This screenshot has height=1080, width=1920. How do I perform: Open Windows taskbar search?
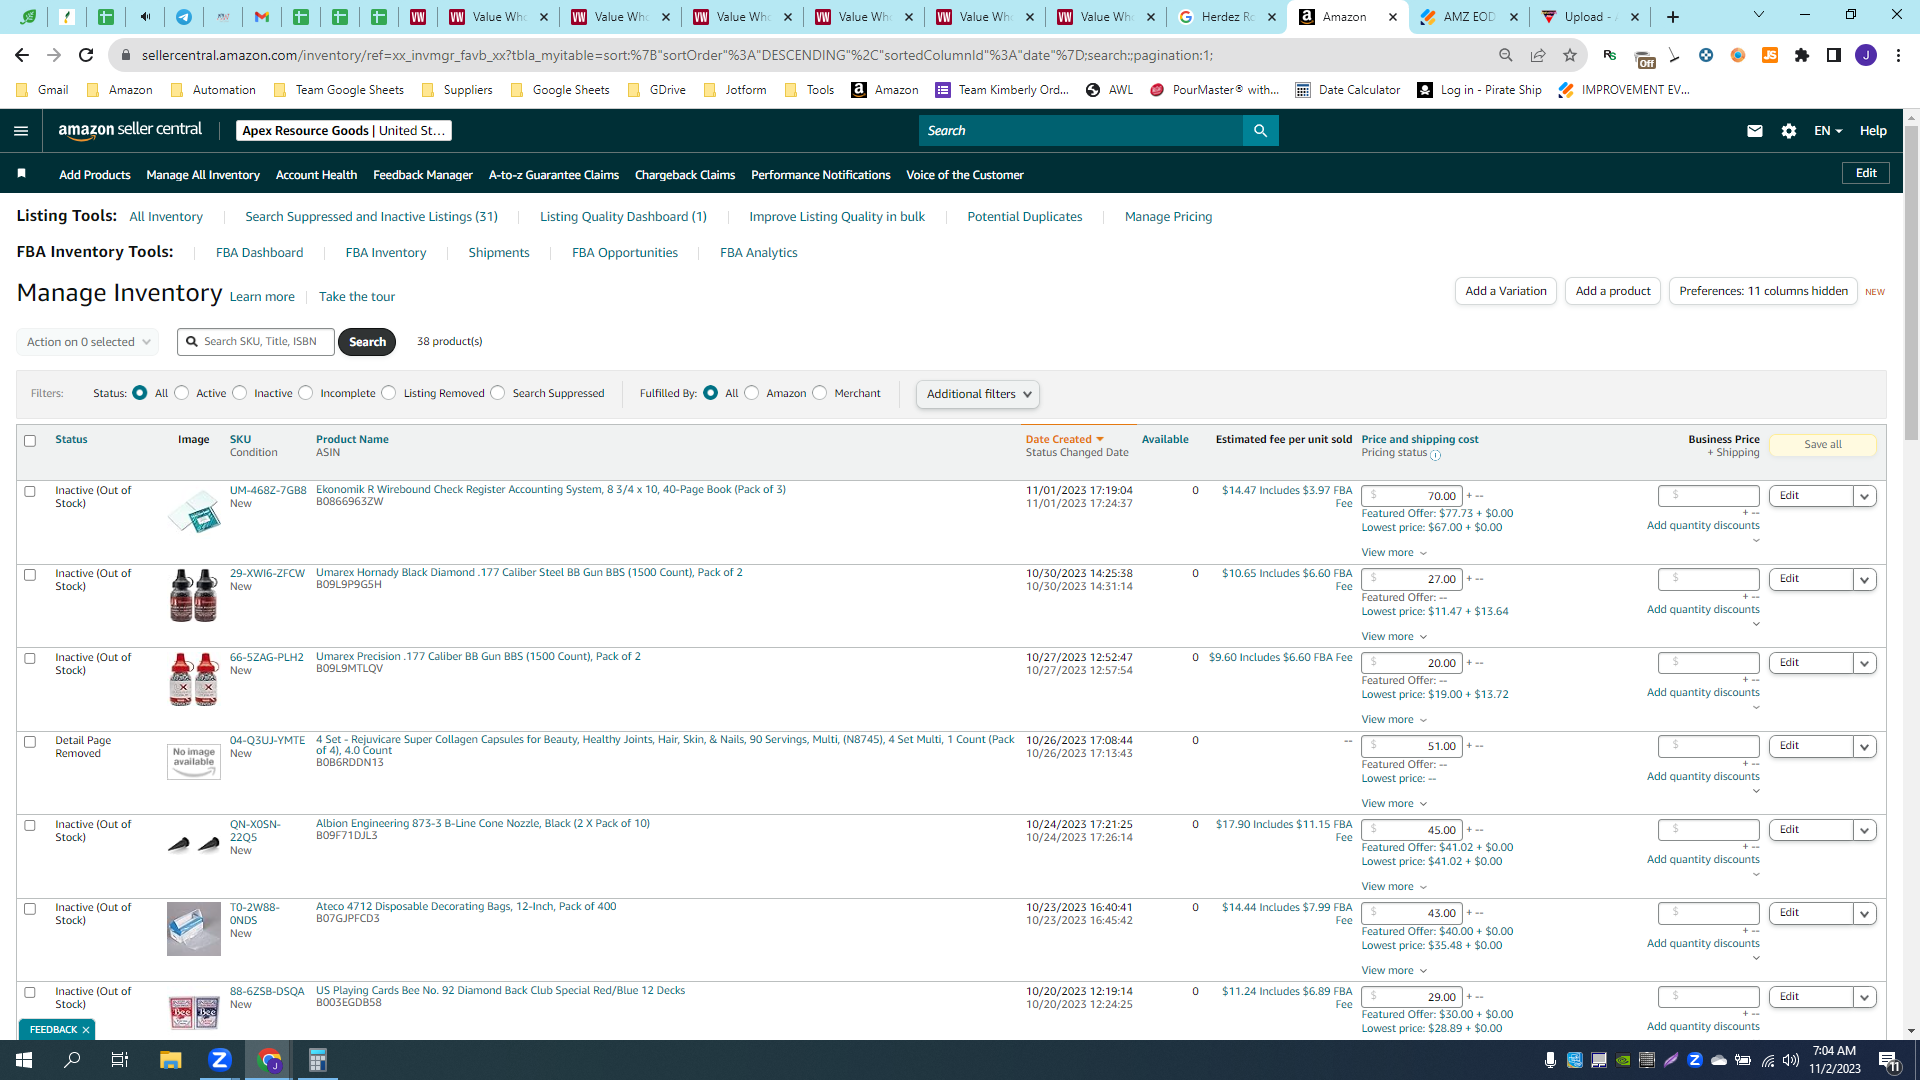click(72, 1060)
